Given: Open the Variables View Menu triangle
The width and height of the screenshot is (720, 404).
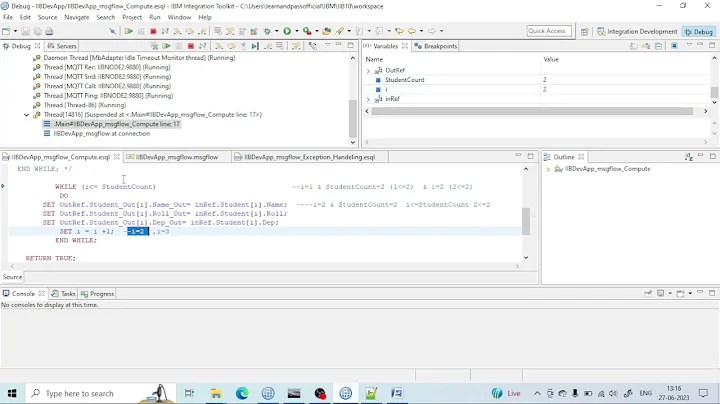Looking at the screenshot, I should 689,45.
